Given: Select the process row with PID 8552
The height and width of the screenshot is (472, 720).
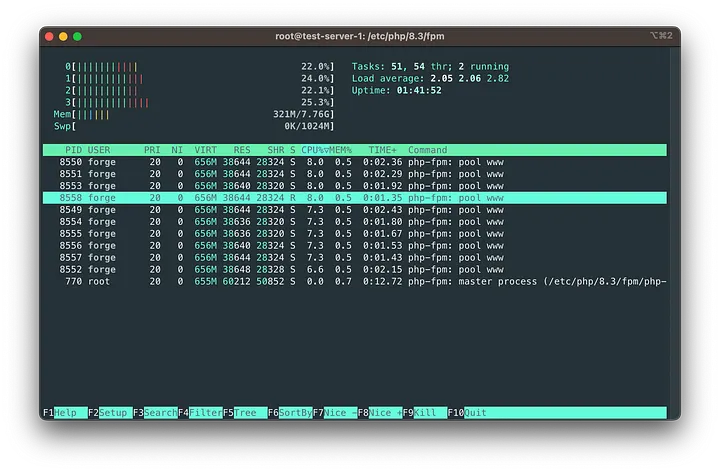Looking at the screenshot, I should coord(355,270).
